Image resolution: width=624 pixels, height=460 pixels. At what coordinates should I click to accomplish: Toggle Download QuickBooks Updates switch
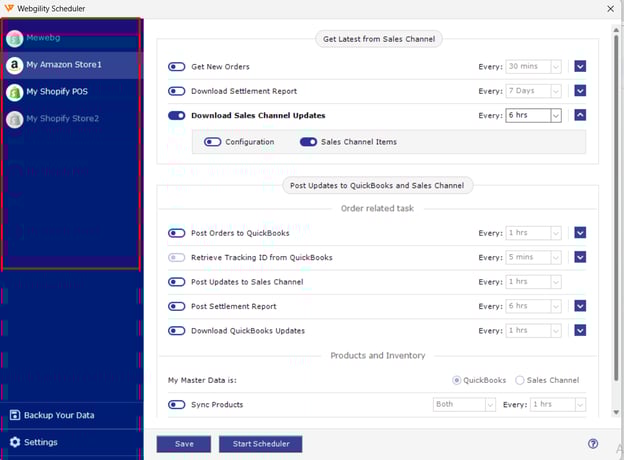tap(176, 331)
